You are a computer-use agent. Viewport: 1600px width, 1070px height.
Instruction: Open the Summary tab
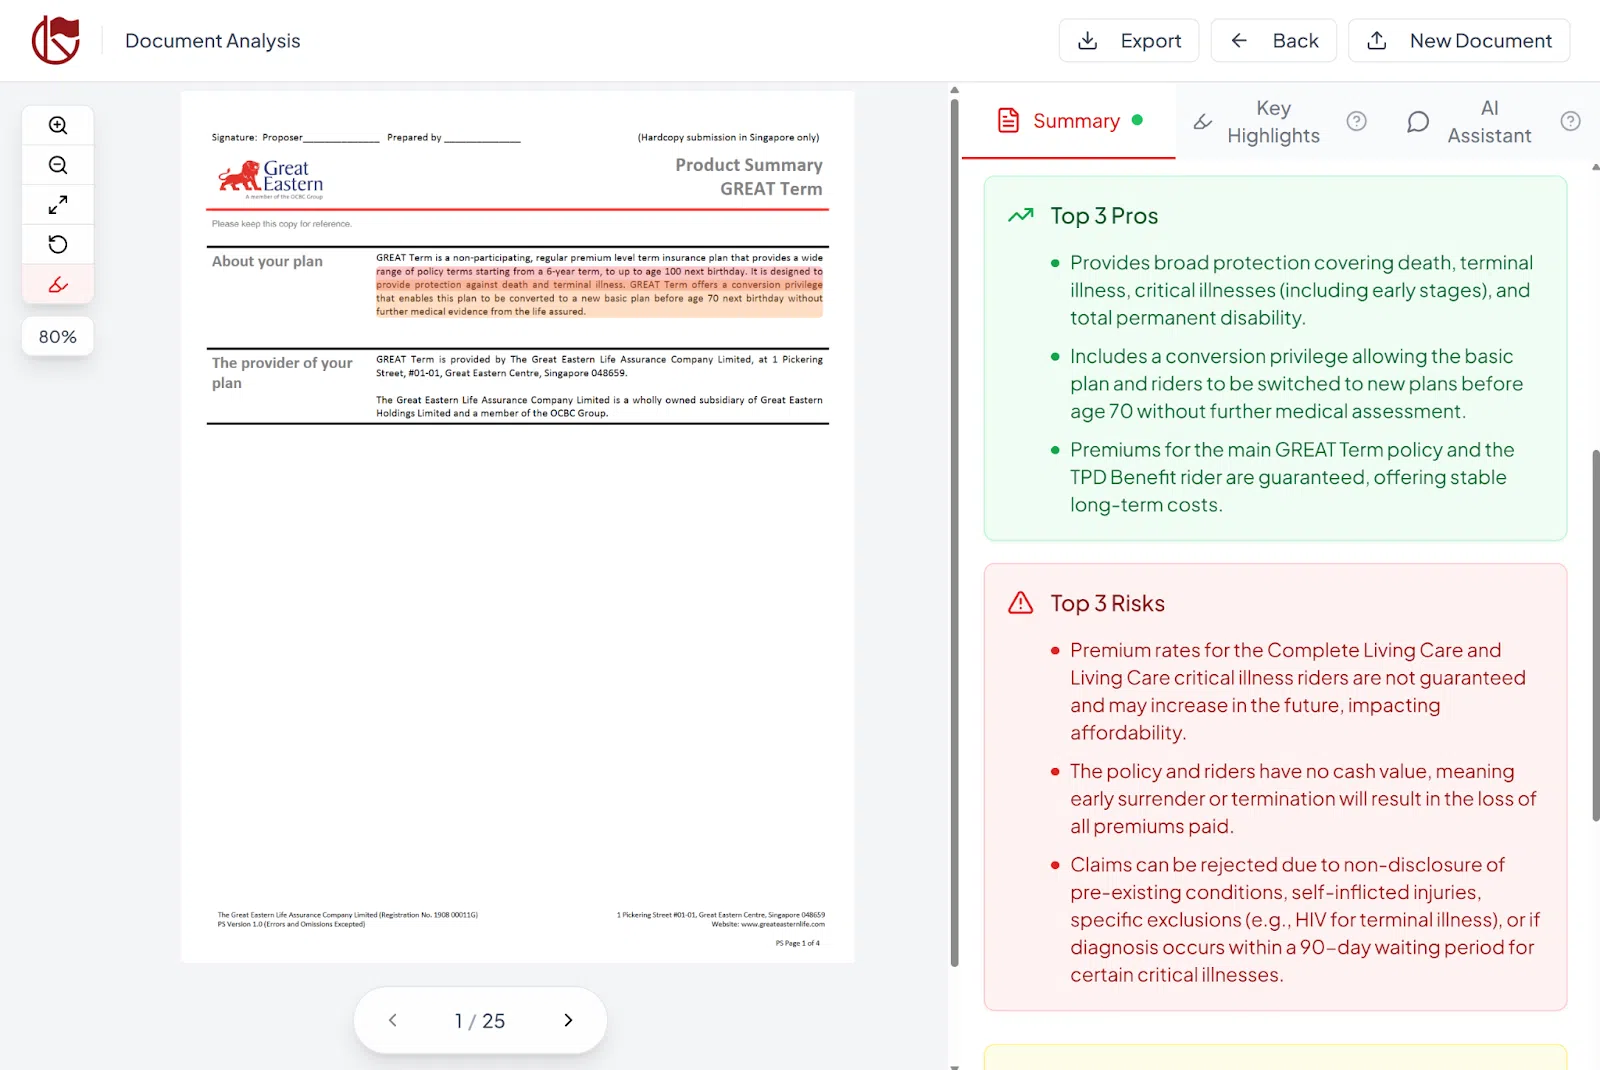click(1068, 121)
